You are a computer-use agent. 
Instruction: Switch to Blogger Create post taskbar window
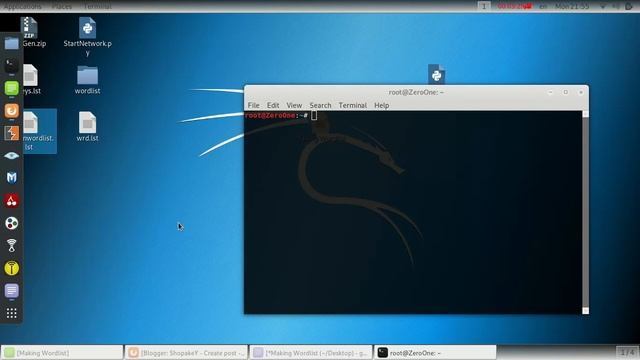tap(186, 353)
